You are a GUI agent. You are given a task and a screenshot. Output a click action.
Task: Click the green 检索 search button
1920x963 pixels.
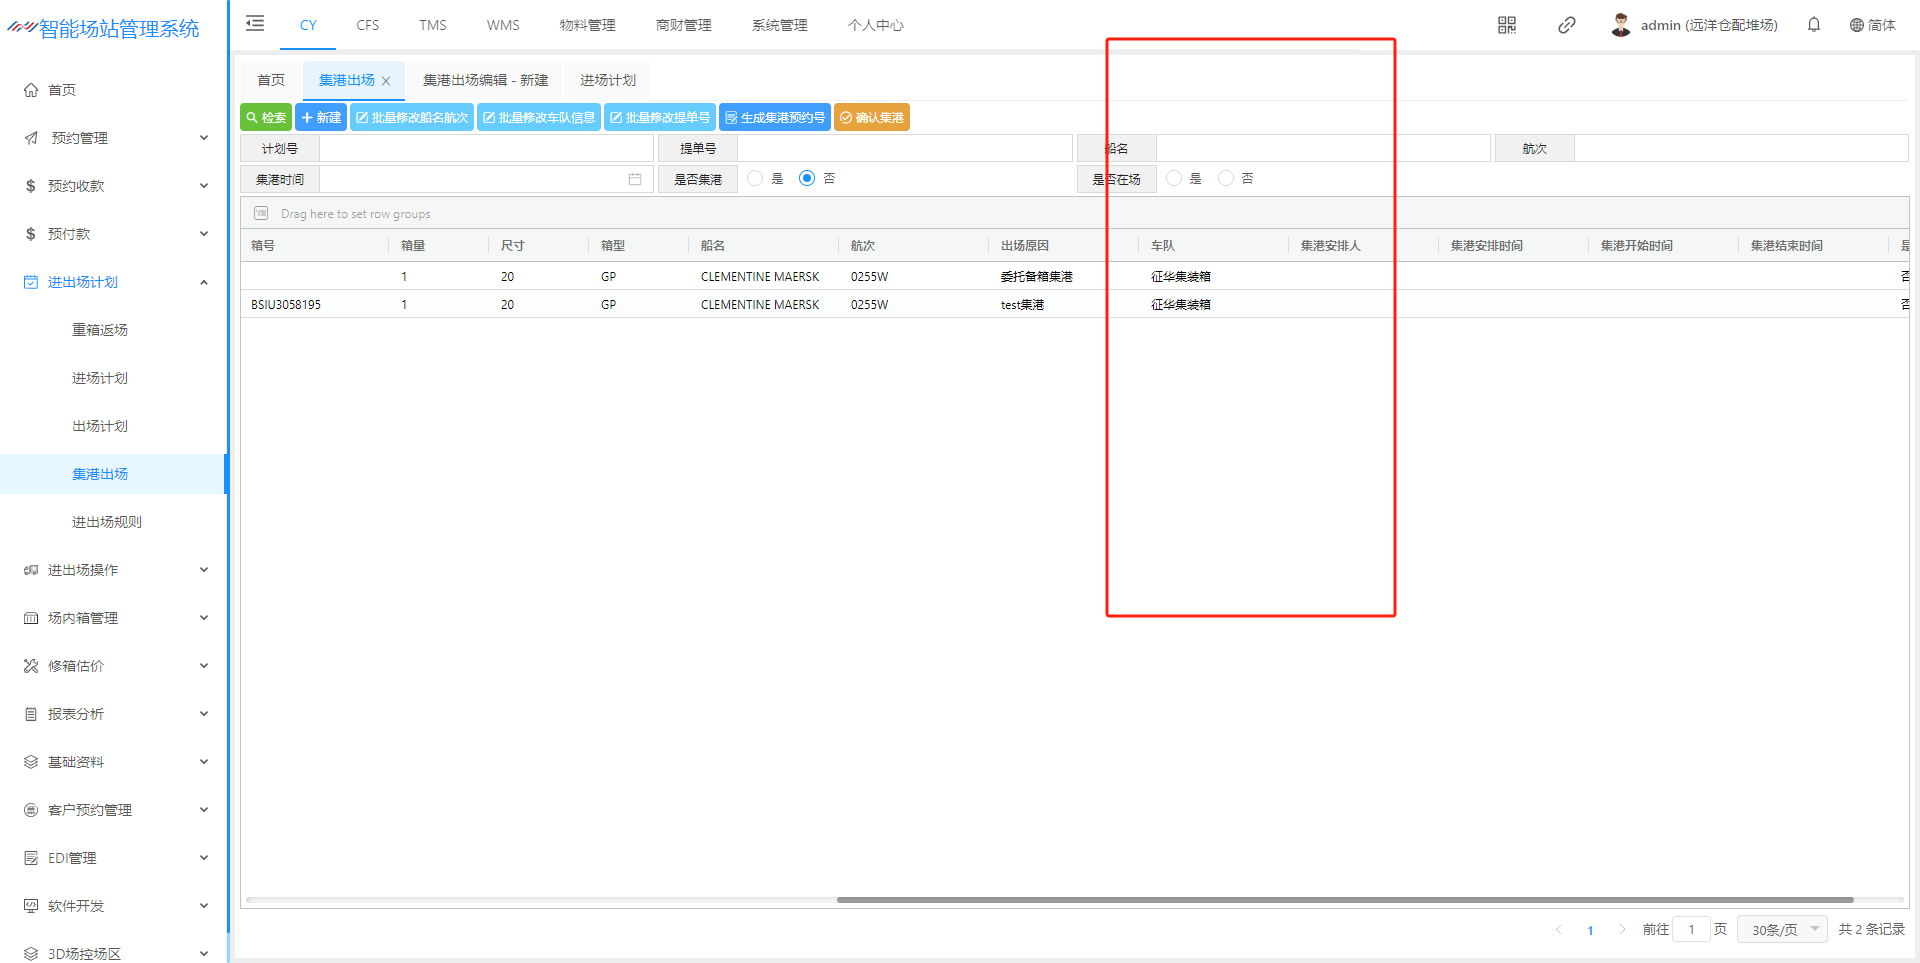266,117
